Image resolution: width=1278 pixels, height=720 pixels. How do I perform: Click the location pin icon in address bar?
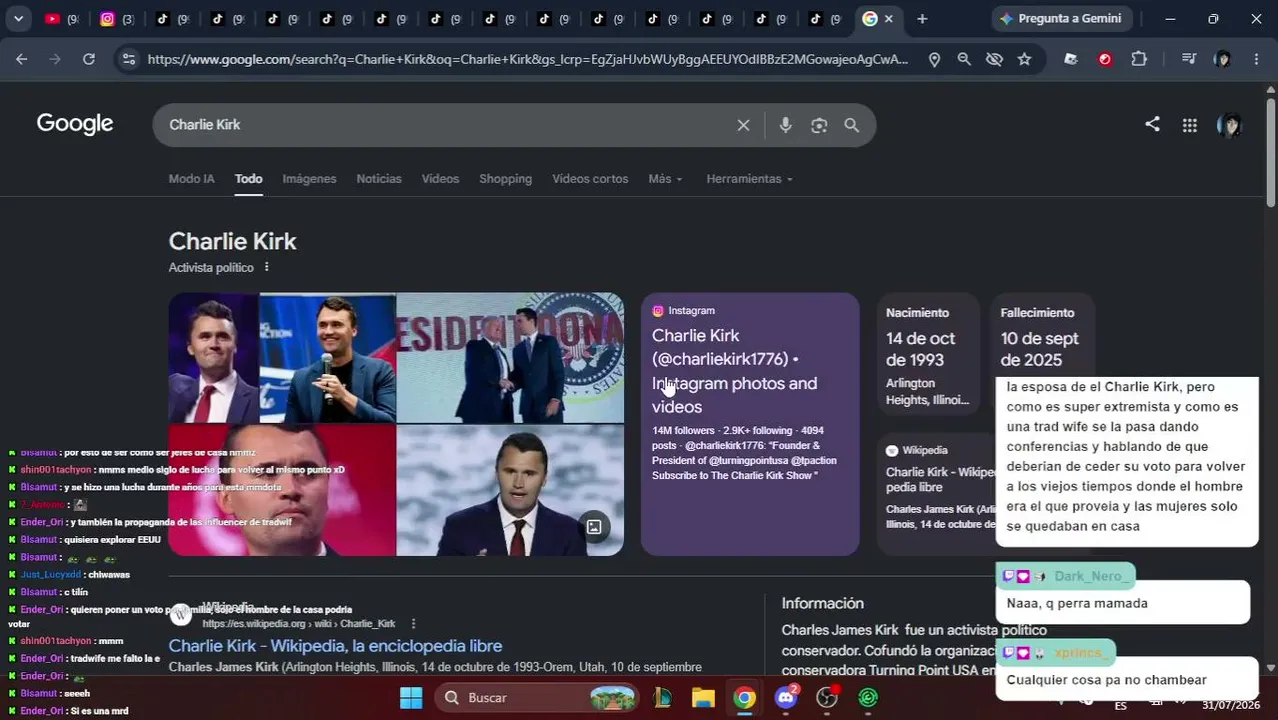coord(934,59)
